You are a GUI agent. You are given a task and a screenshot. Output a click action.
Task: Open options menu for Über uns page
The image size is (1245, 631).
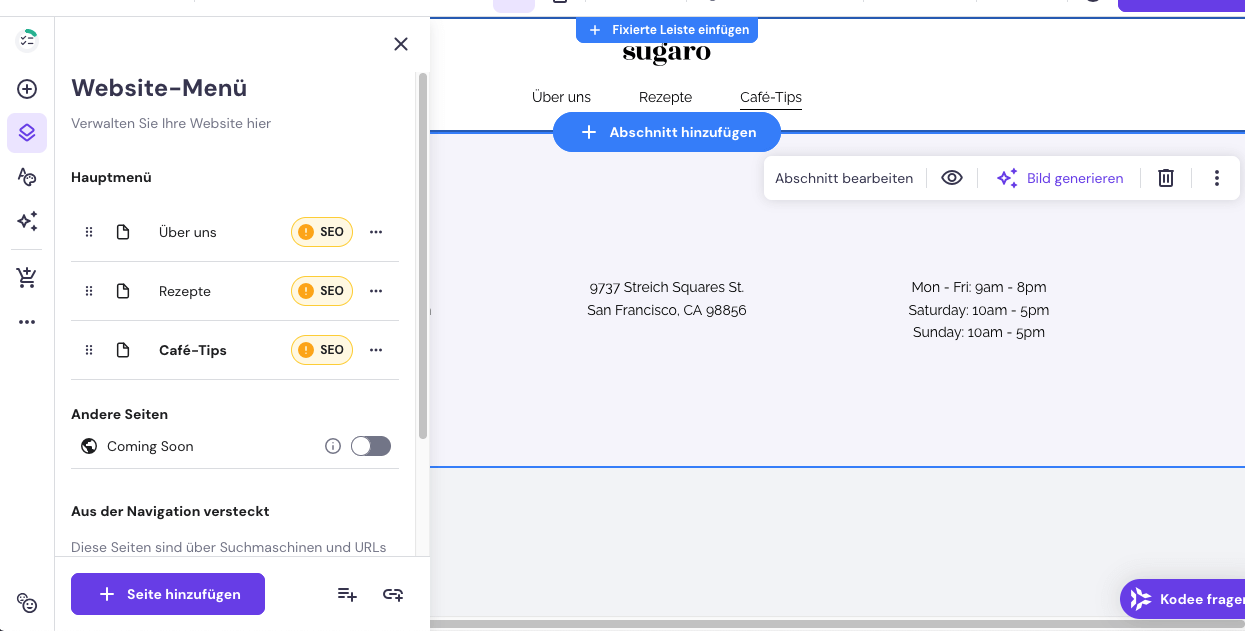pyautogui.click(x=376, y=232)
